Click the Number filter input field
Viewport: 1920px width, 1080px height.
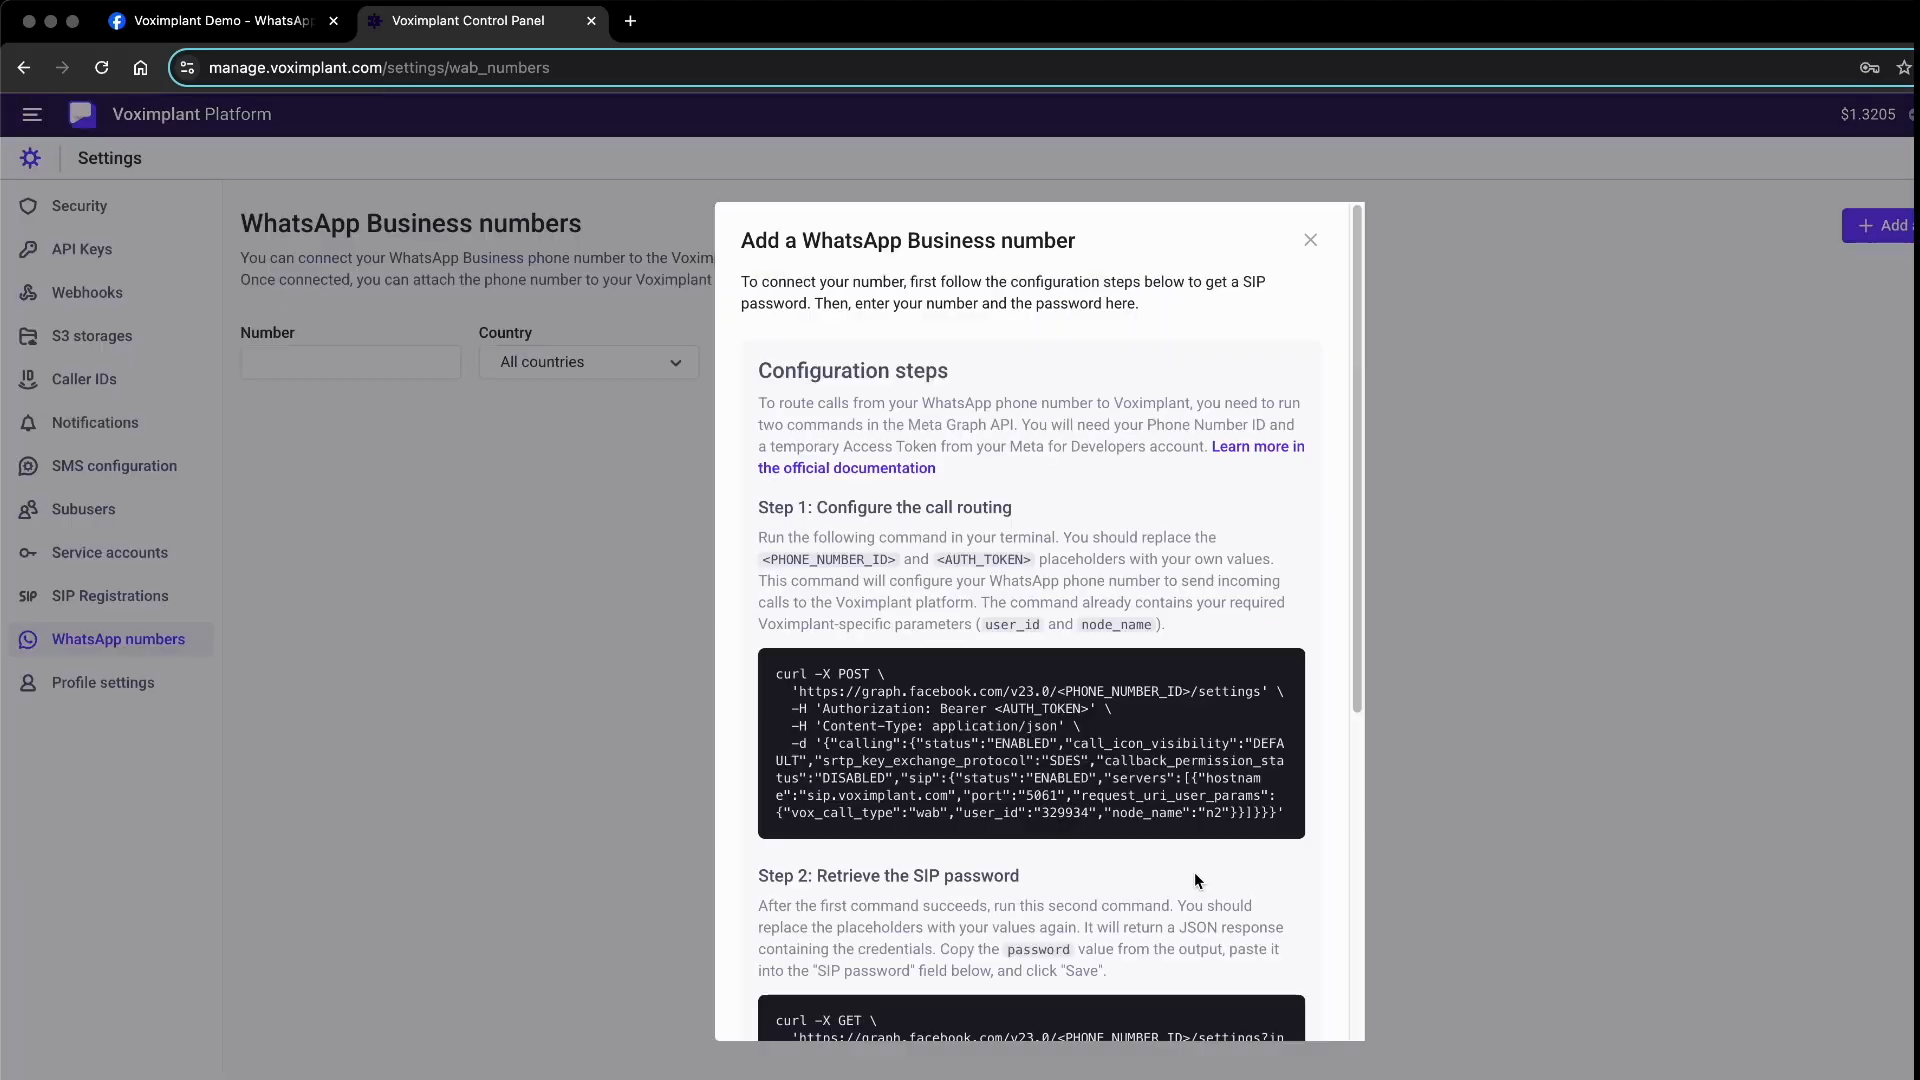pyautogui.click(x=350, y=362)
